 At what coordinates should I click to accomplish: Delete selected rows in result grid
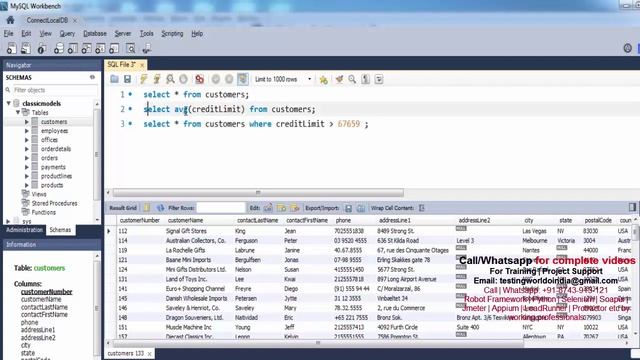(x=295, y=208)
